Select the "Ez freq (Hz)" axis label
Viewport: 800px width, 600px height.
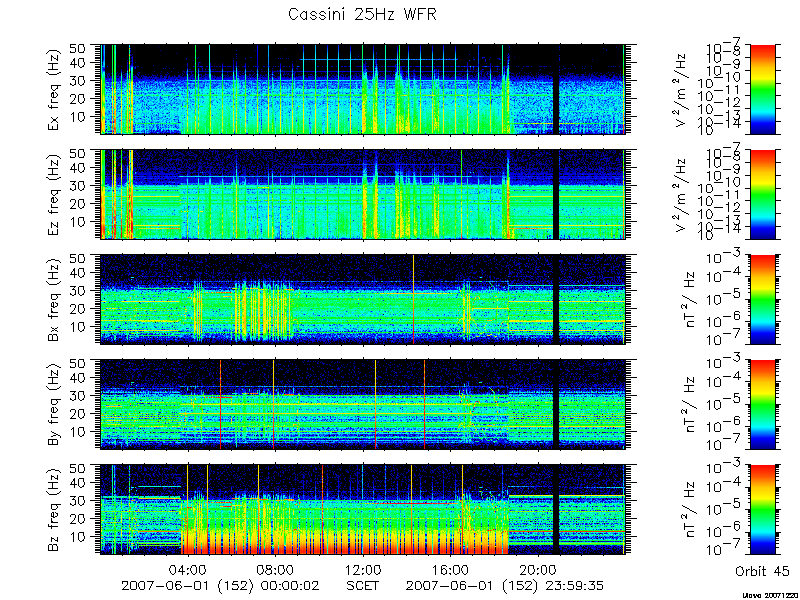pyautogui.click(x=54, y=195)
